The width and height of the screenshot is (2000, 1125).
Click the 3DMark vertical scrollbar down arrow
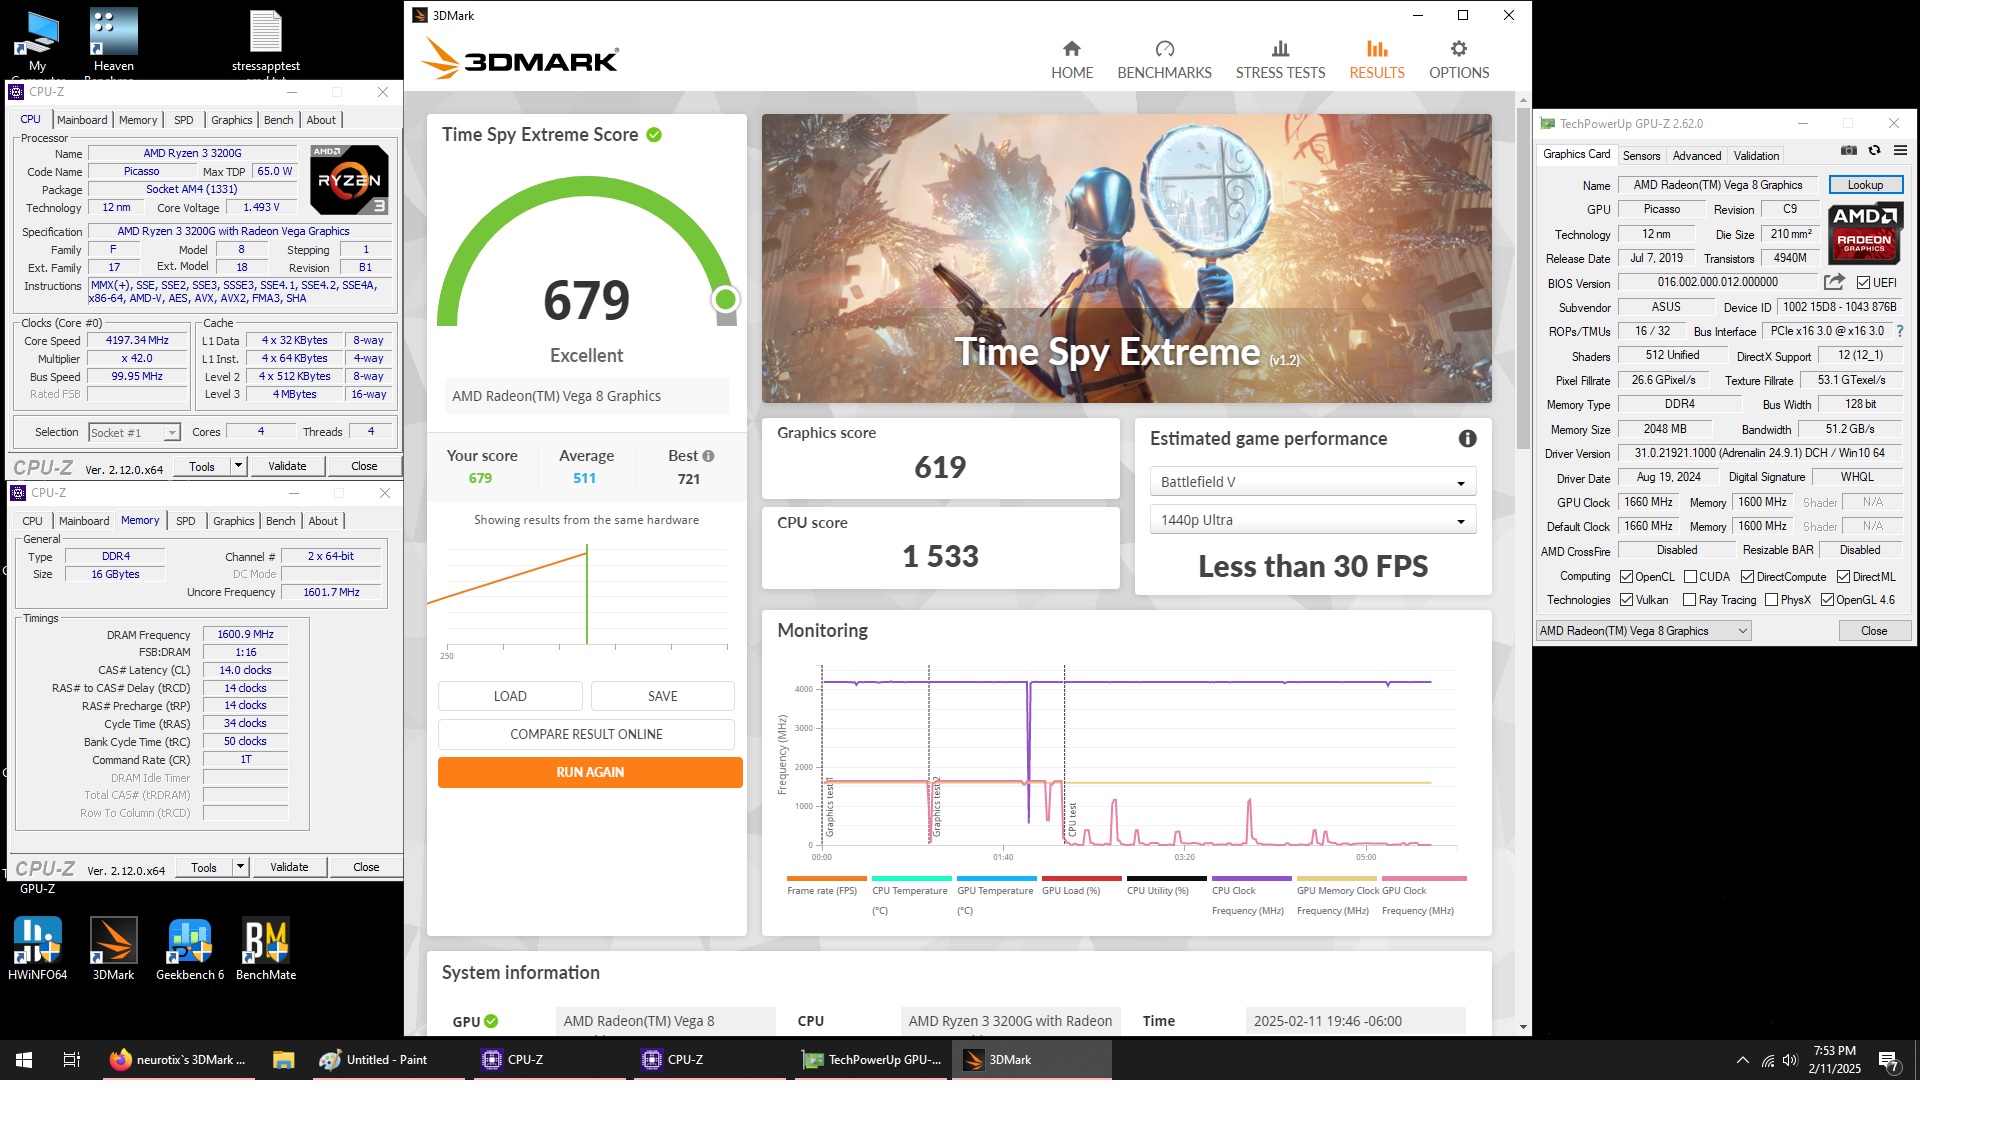[x=1523, y=1027]
